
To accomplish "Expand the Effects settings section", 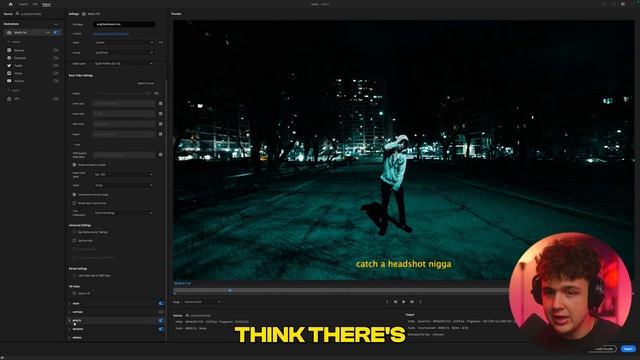I will 70,320.
